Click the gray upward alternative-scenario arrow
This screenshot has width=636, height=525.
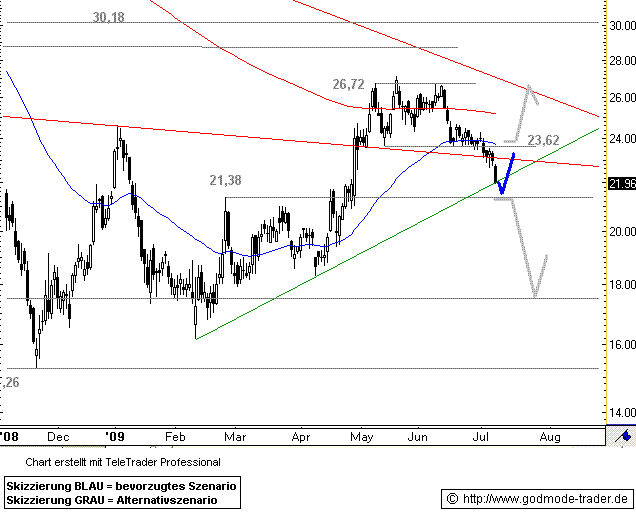[523, 114]
